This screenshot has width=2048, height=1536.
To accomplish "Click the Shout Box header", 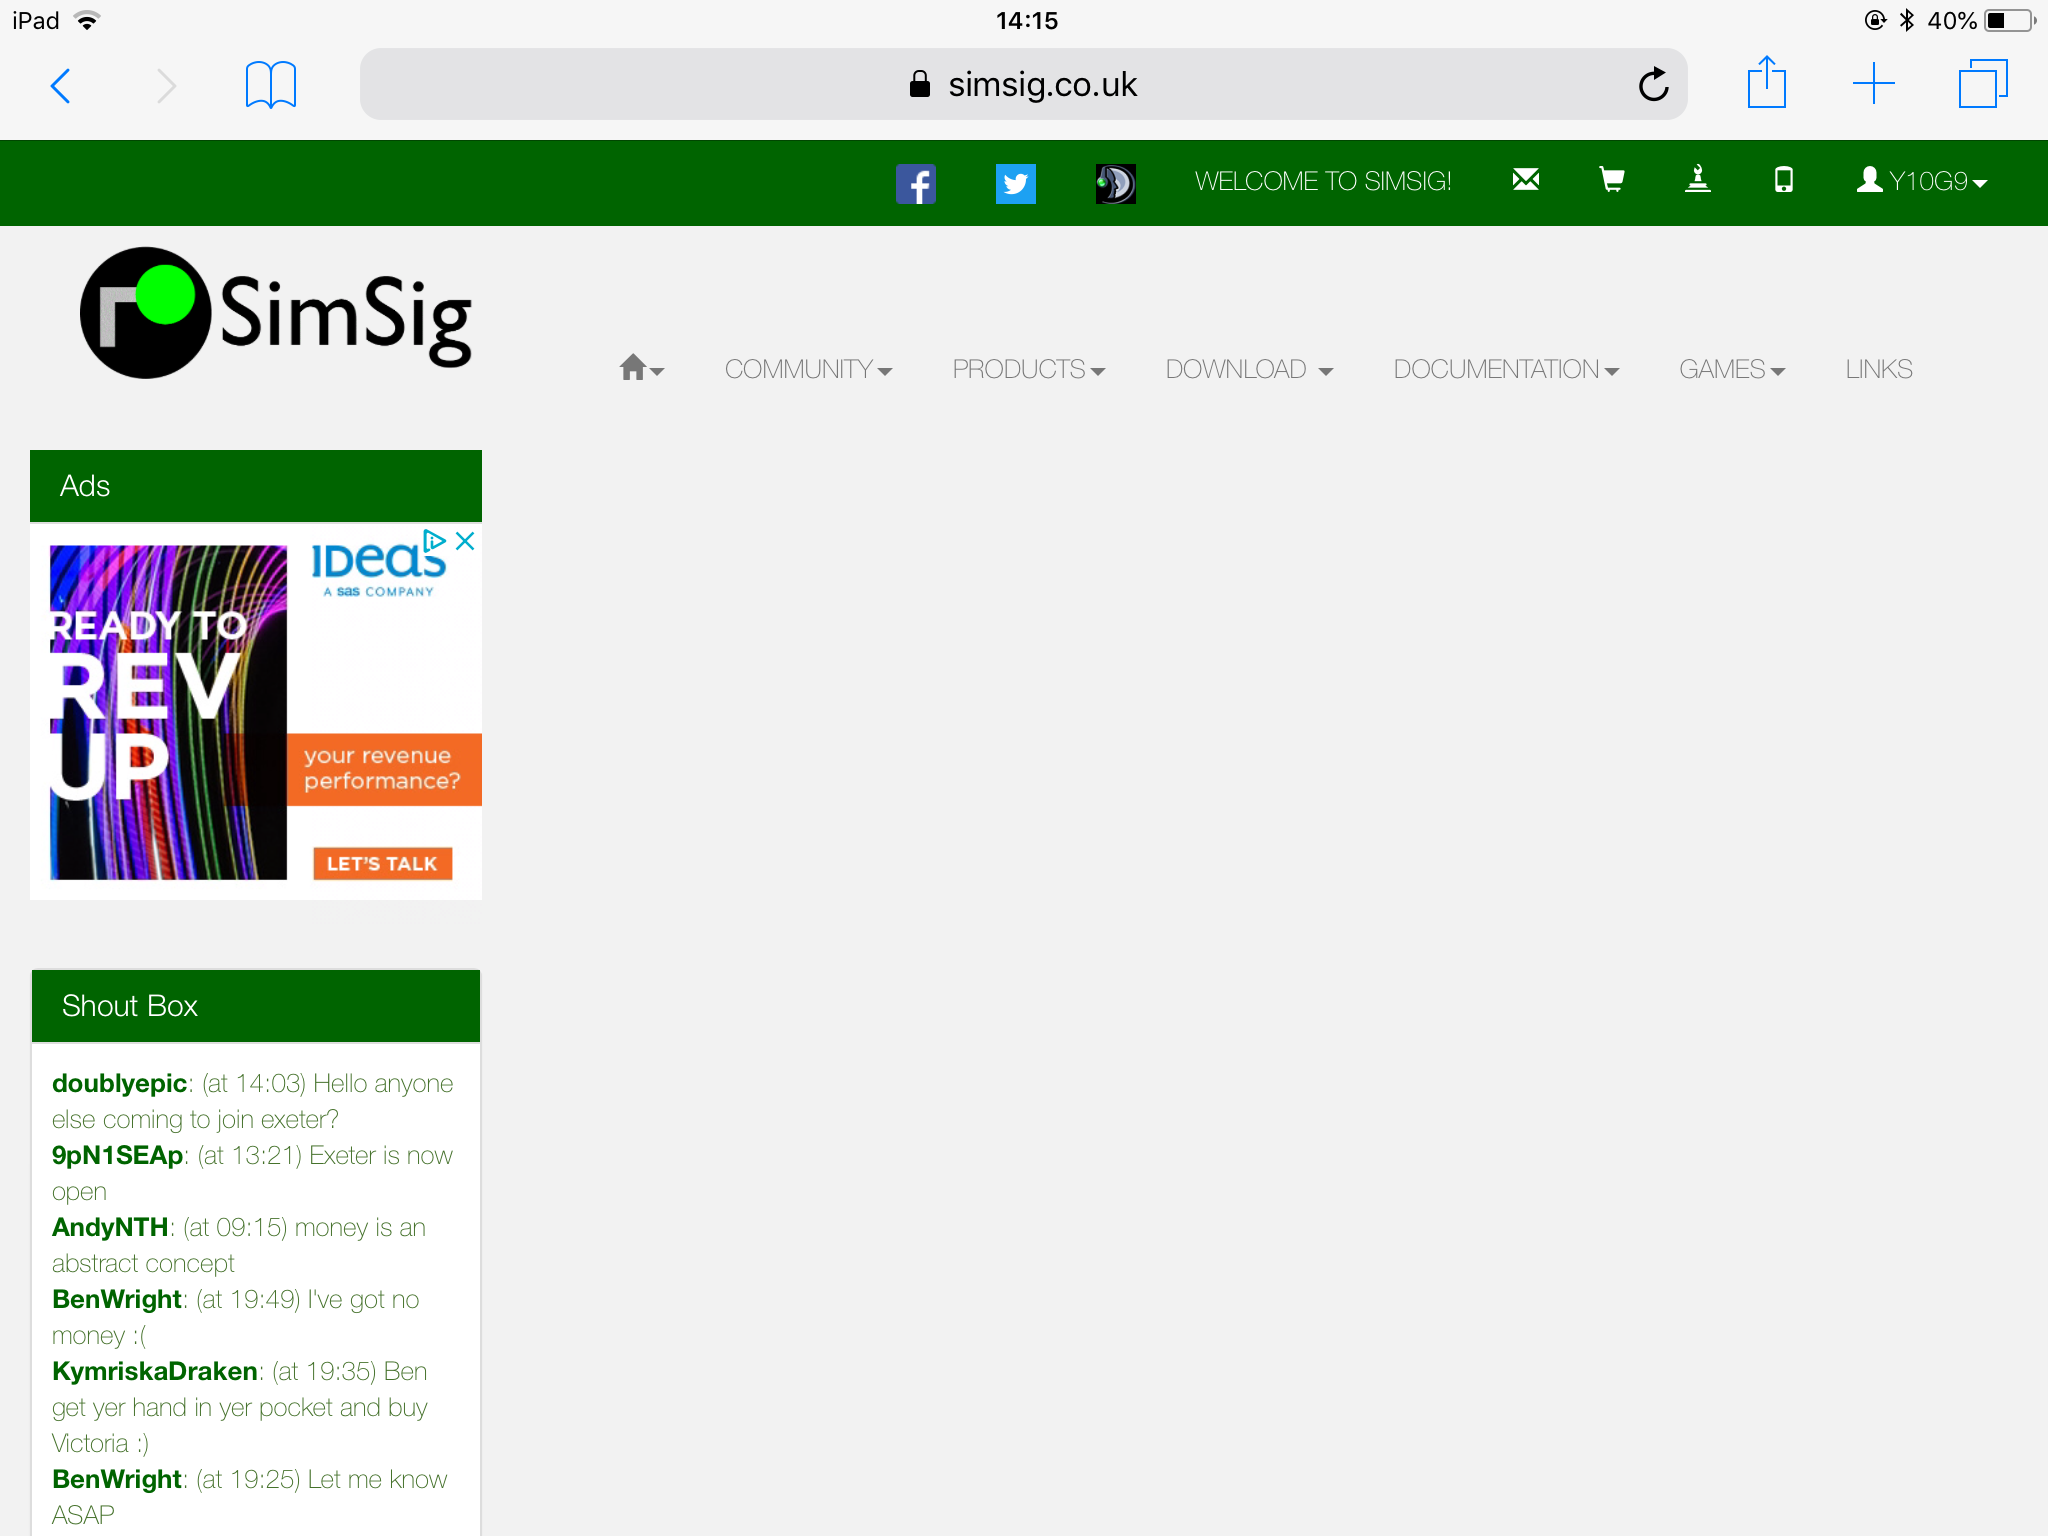I will pyautogui.click(x=256, y=1006).
